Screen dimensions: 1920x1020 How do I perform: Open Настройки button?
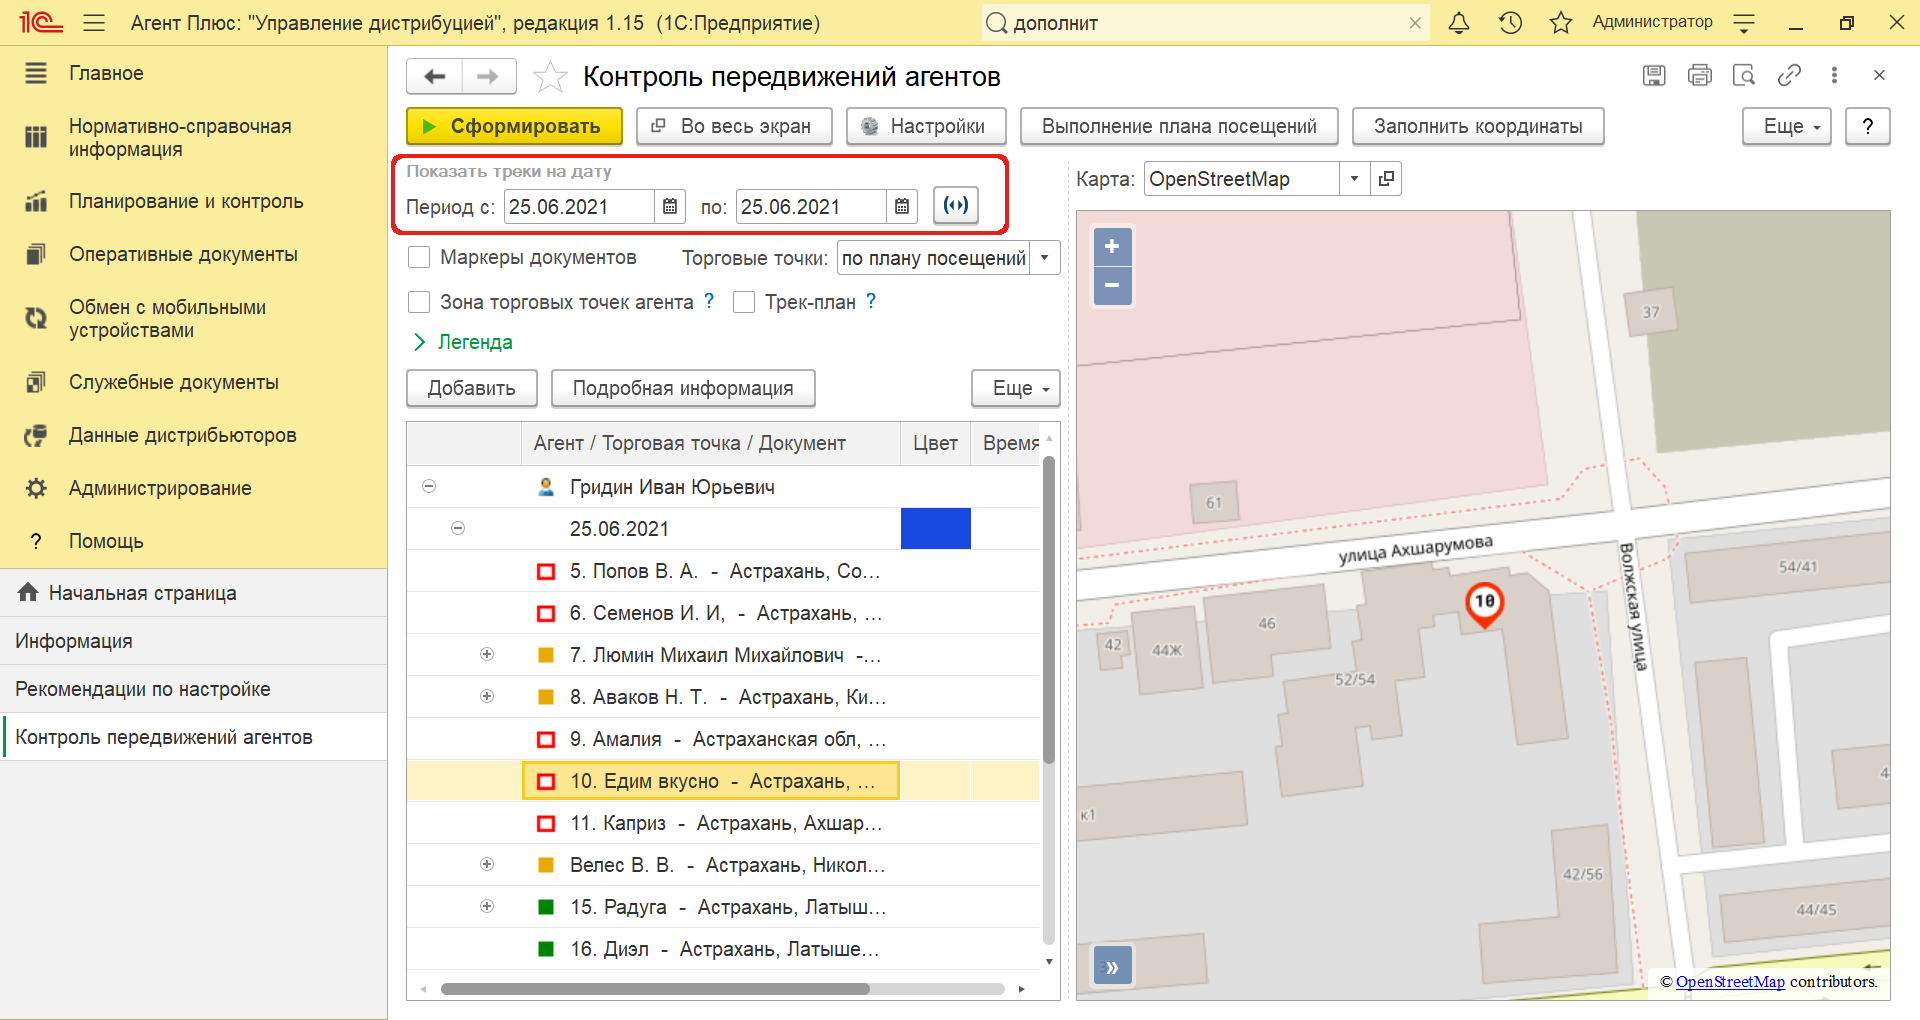pos(926,127)
